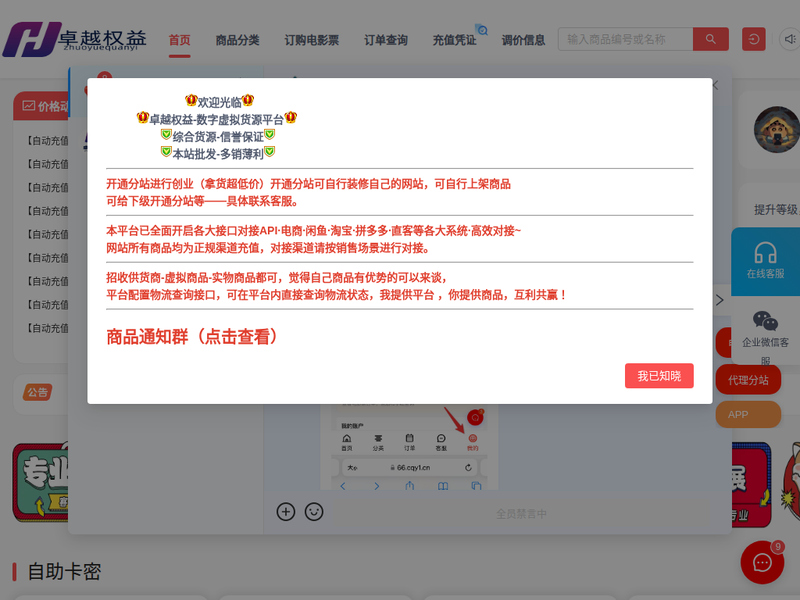The width and height of the screenshot is (800, 600).
Task: Click the 卓越权益 site logo
Action: [75, 39]
